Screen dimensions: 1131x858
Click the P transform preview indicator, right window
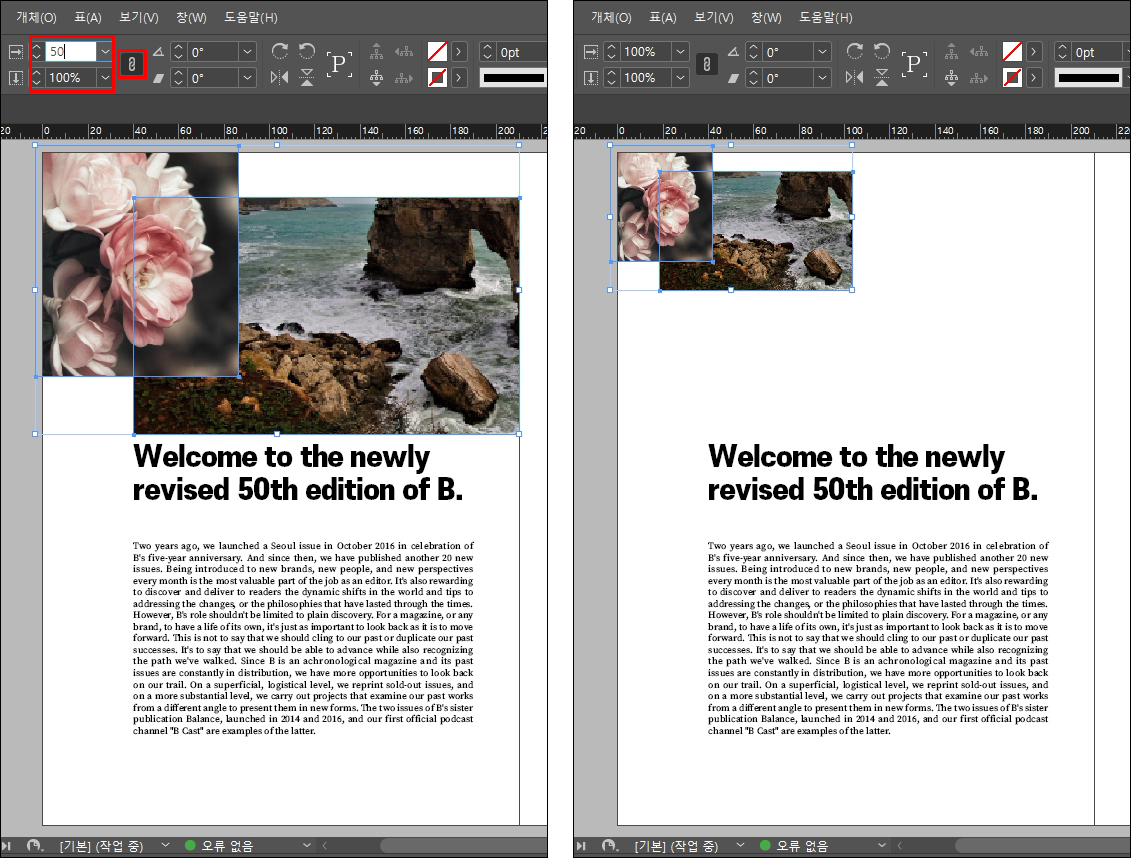pyautogui.click(x=914, y=64)
